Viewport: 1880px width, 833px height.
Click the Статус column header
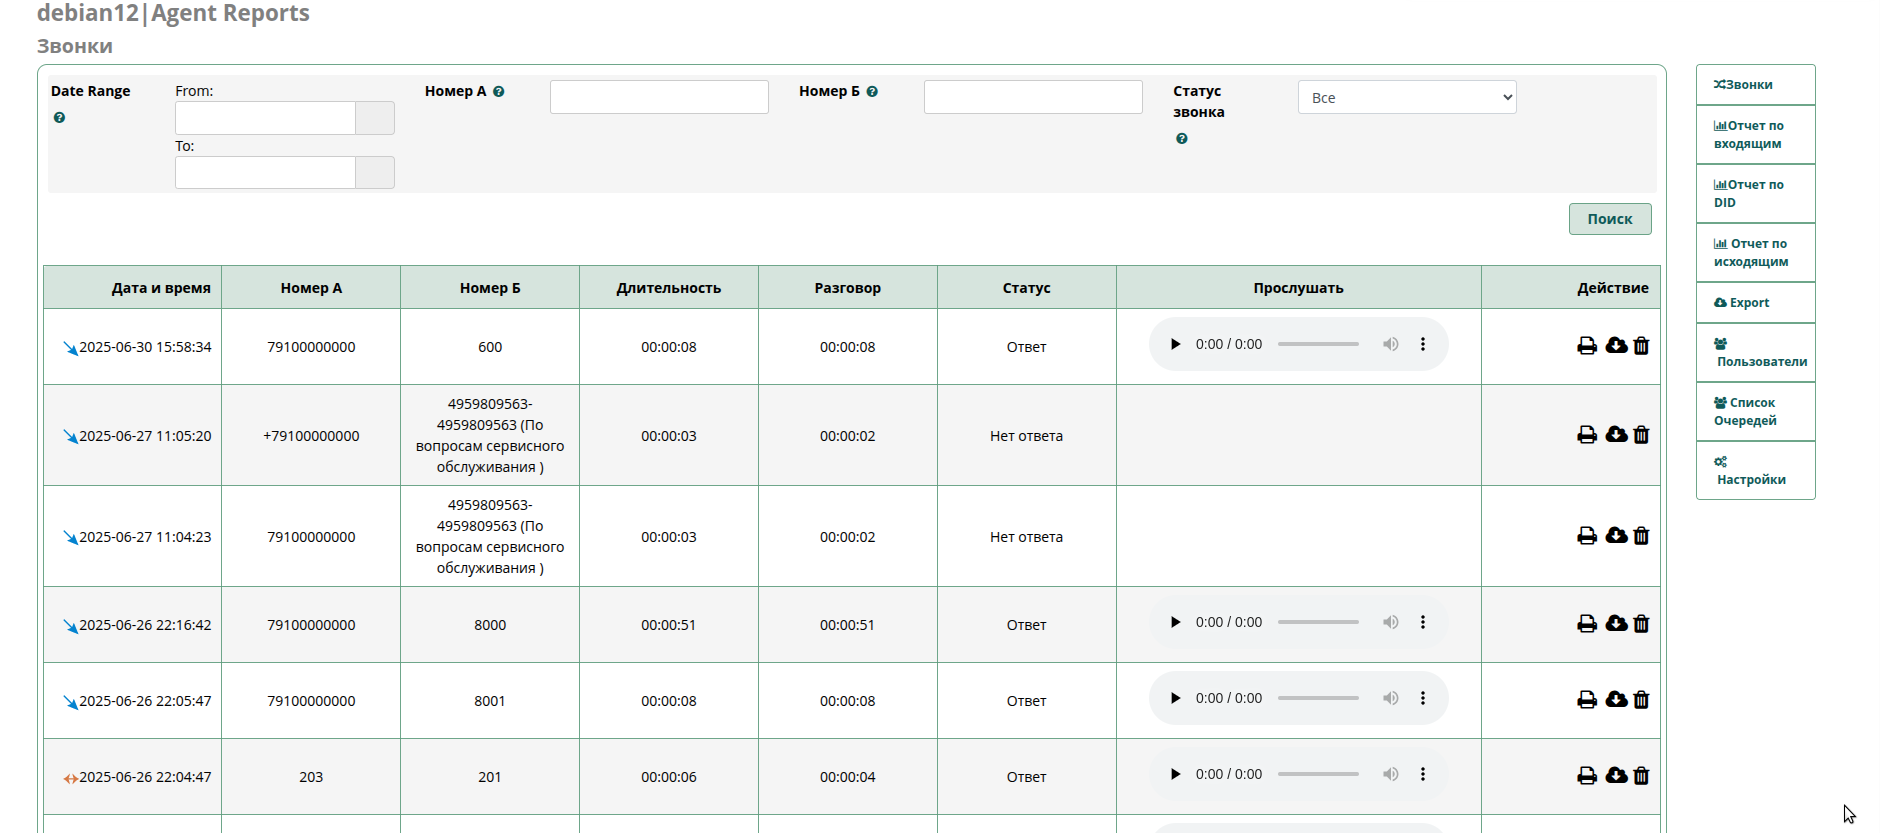[x=1027, y=288]
